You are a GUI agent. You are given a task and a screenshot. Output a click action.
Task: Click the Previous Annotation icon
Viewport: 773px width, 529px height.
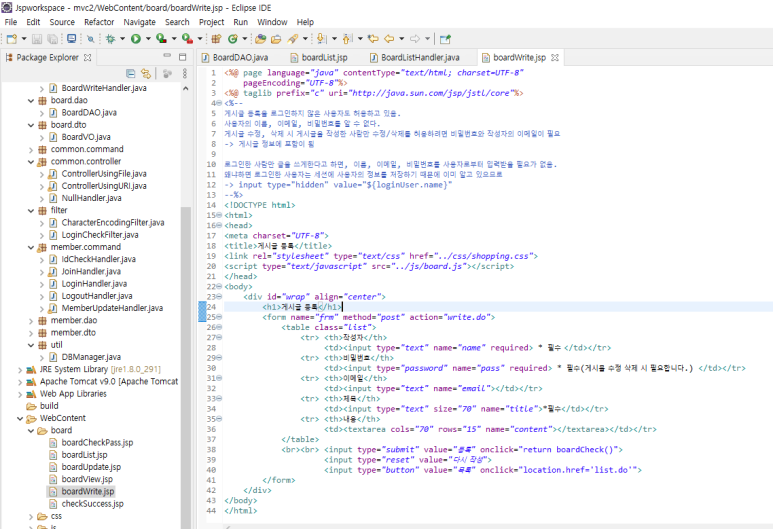pyautogui.click(x=347, y=38)
